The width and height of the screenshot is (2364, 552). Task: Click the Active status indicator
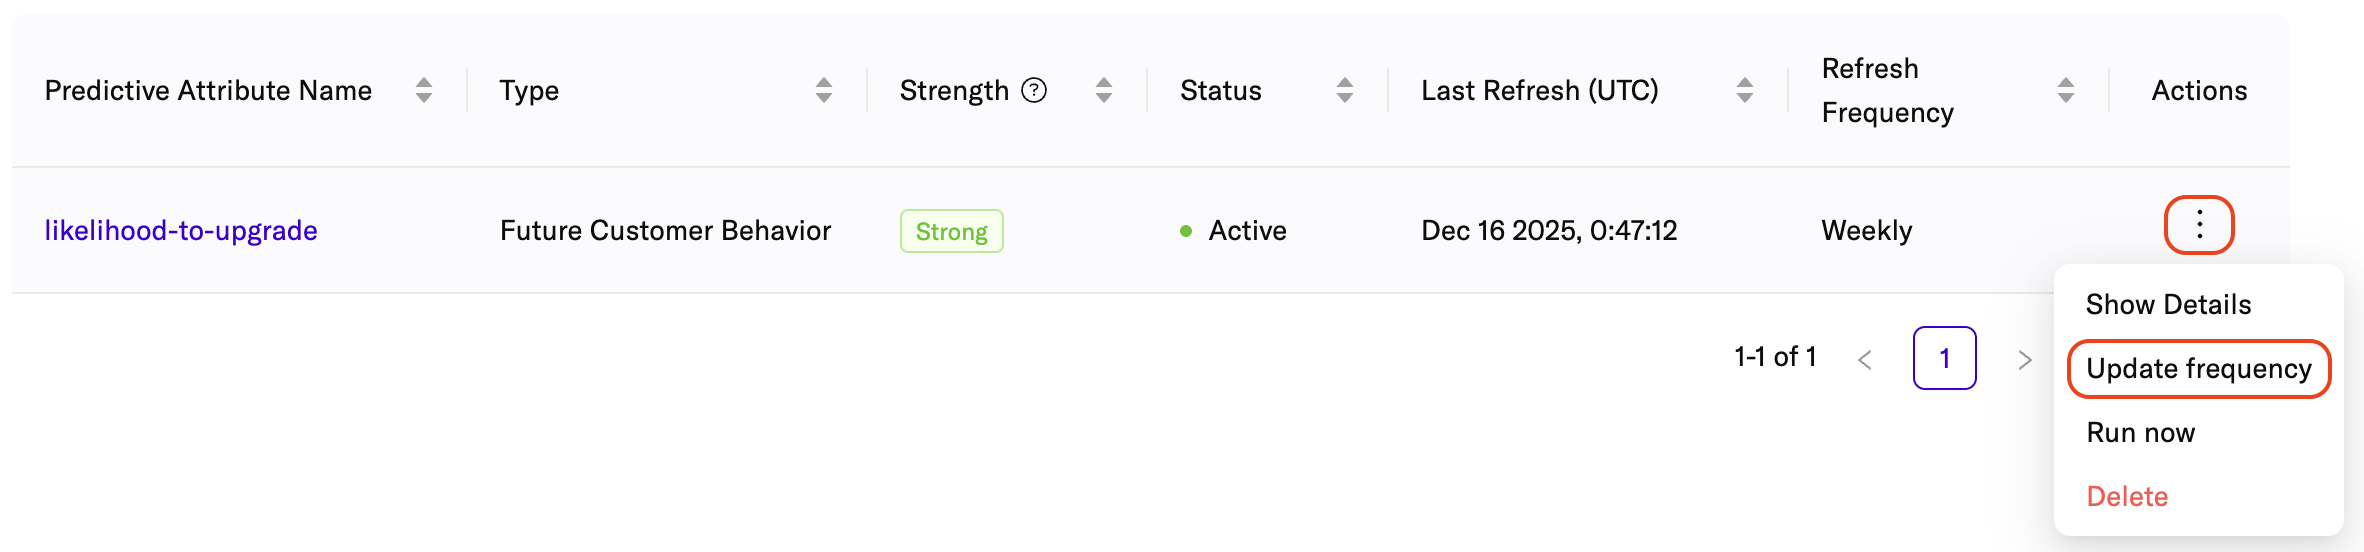click(x=1234, y=231)
